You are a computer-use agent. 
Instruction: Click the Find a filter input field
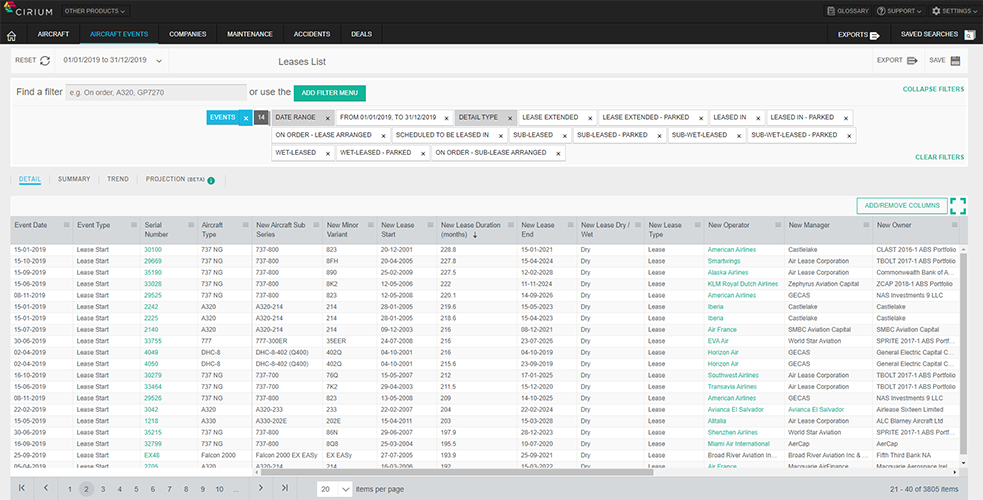pos(156,93)
